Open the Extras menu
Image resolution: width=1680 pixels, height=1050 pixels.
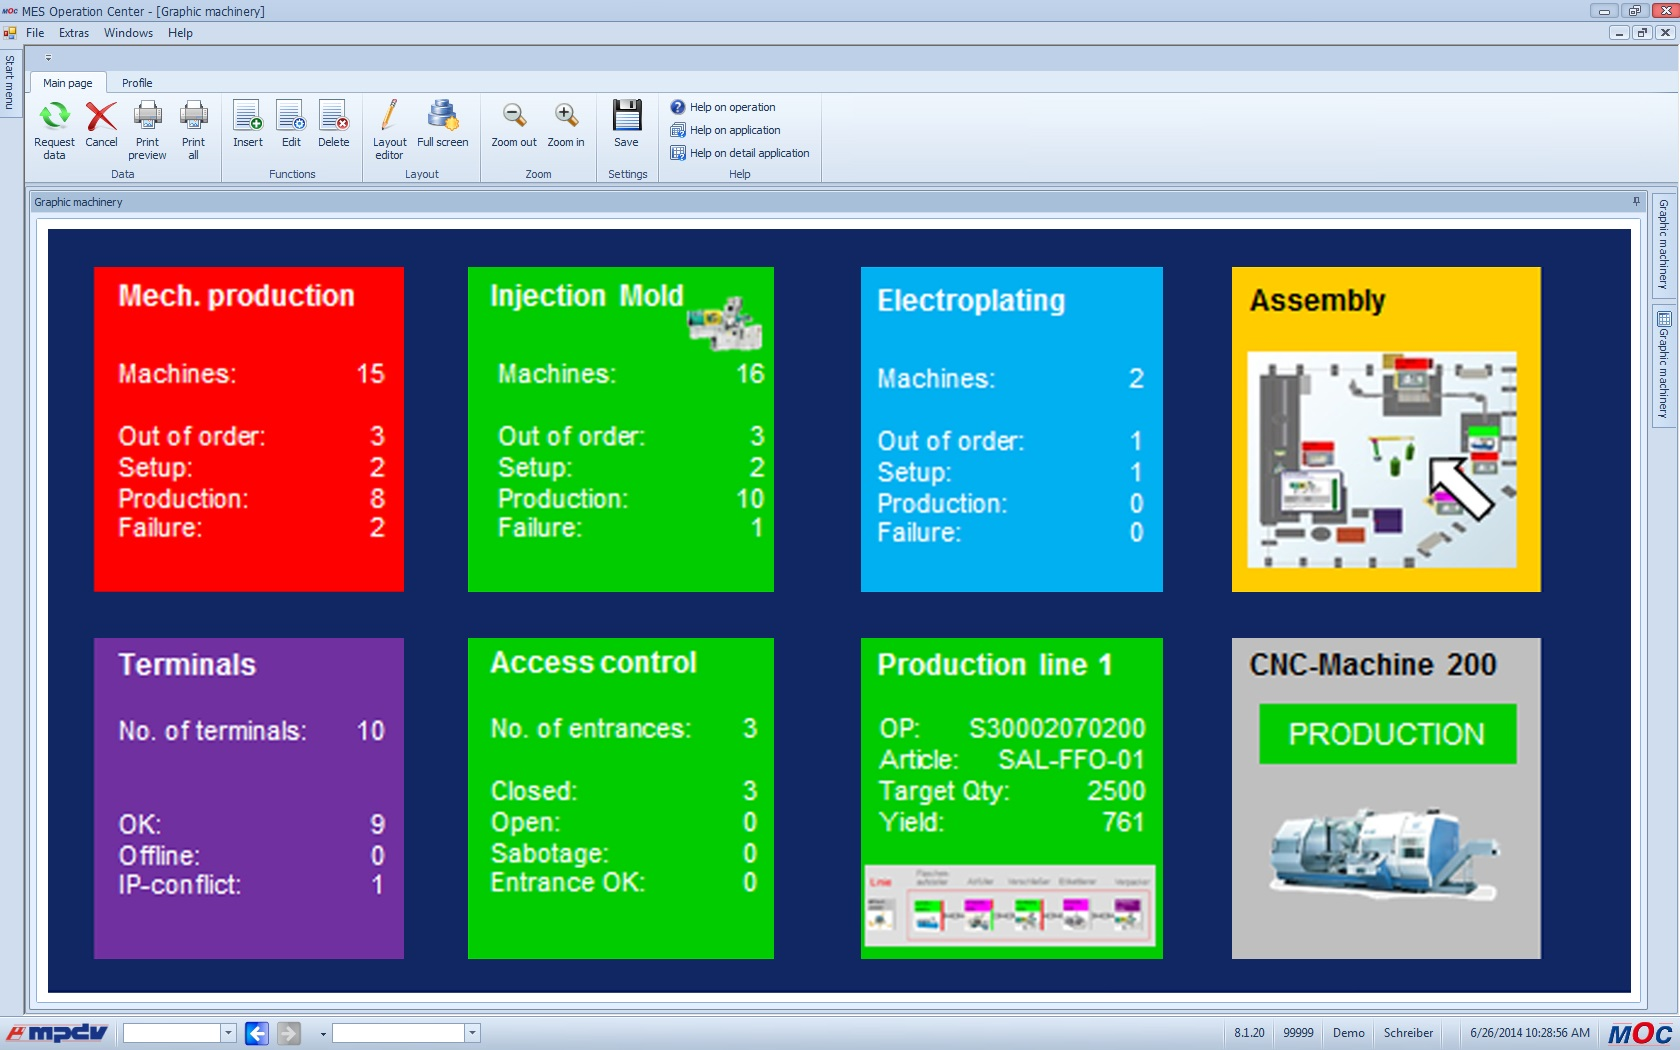coord(73,33)
